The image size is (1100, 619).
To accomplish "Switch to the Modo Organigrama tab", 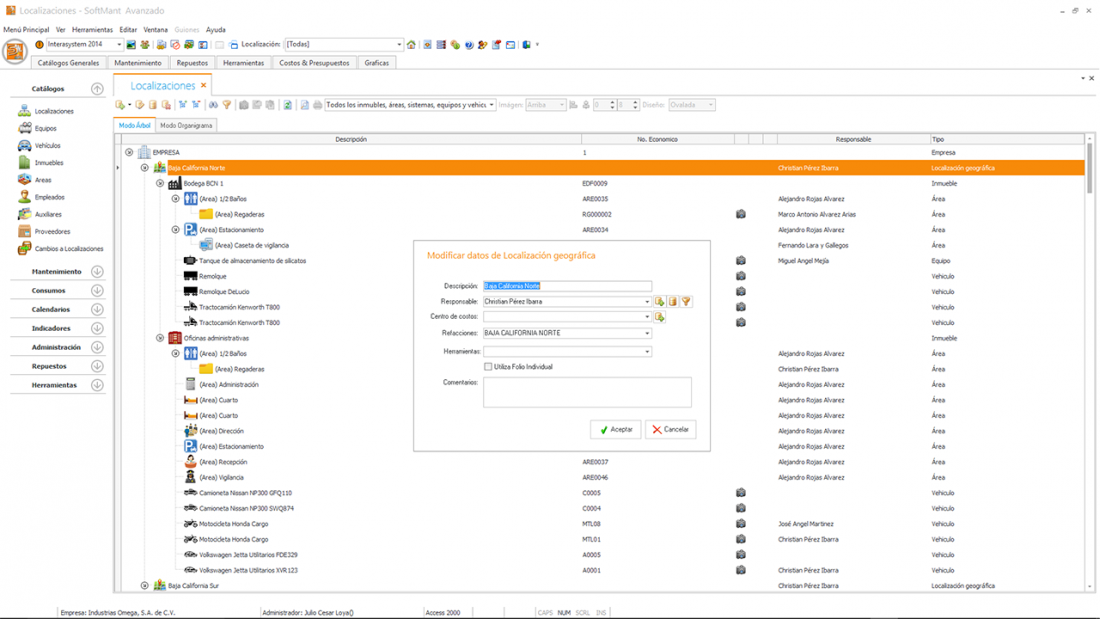I will (x=186, y=126).
